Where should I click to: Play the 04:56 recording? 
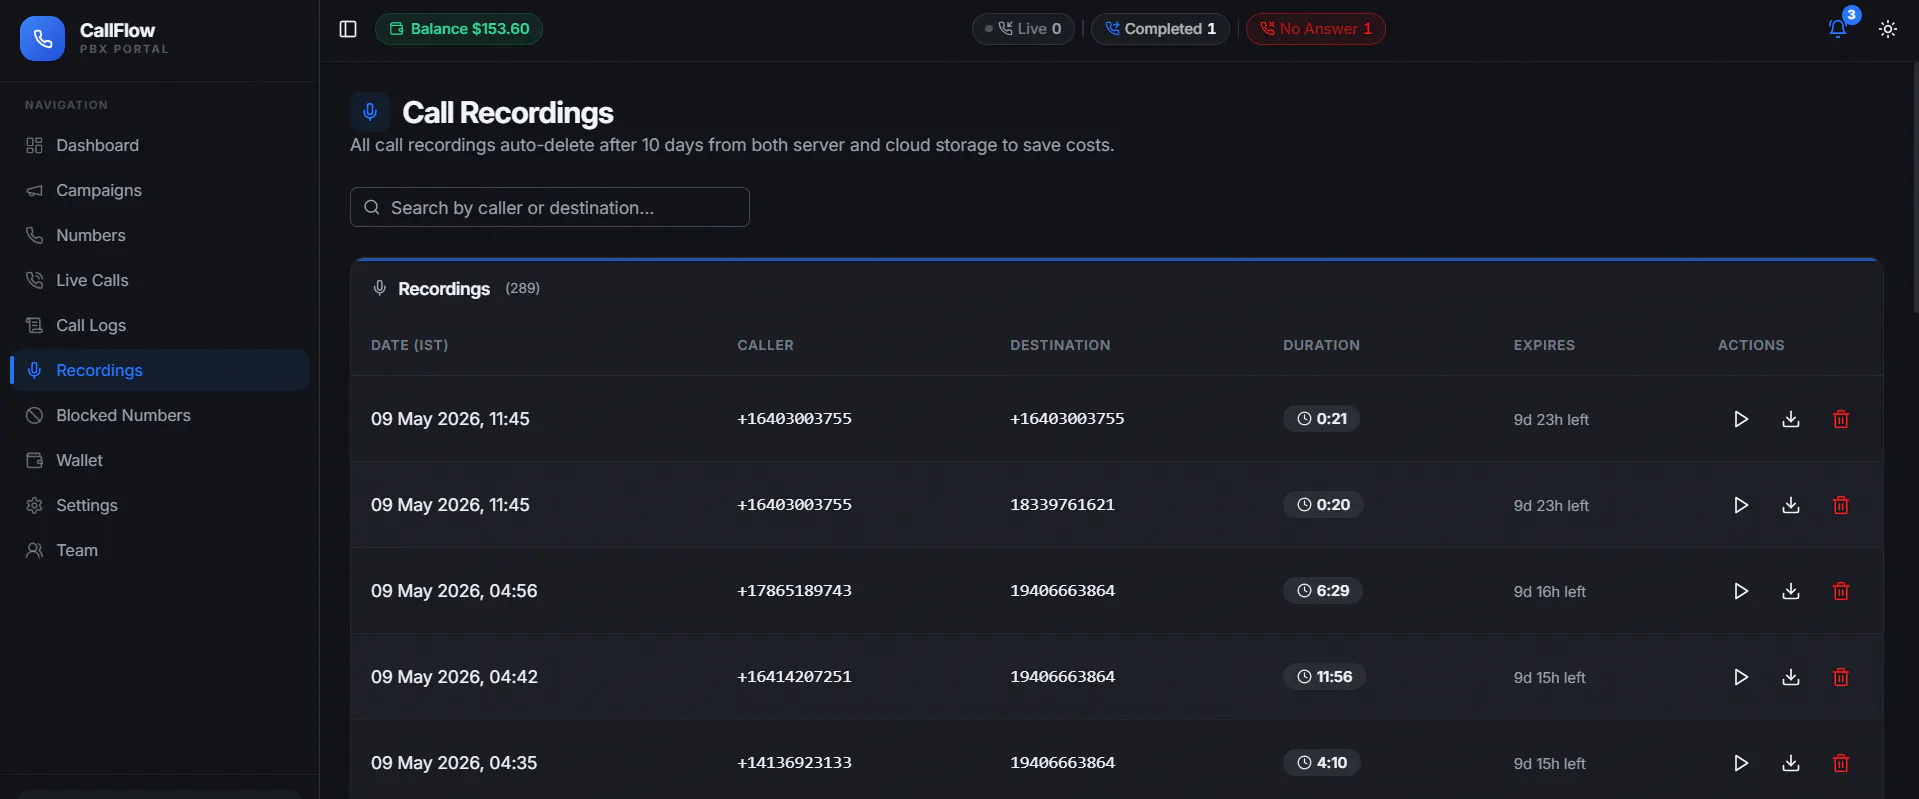1741,591
